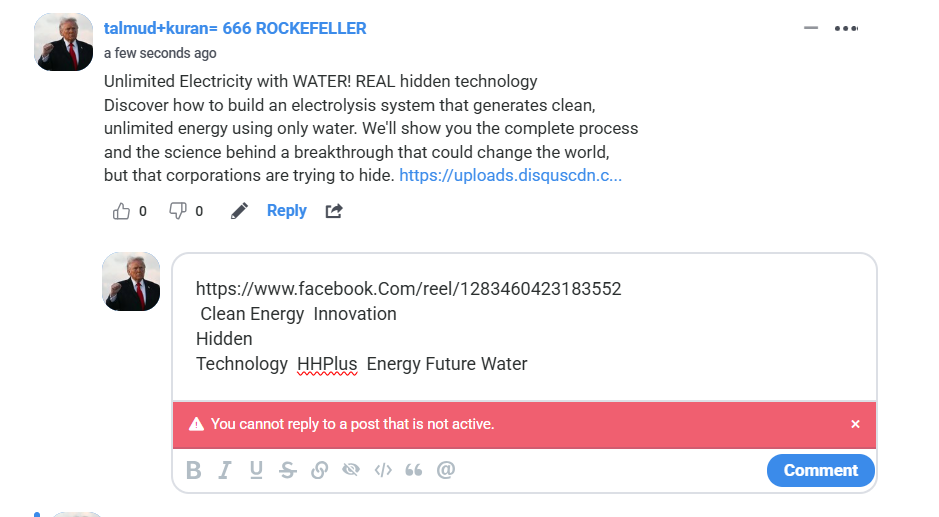
Task: Insert code block with code icon
Action: 382,471
